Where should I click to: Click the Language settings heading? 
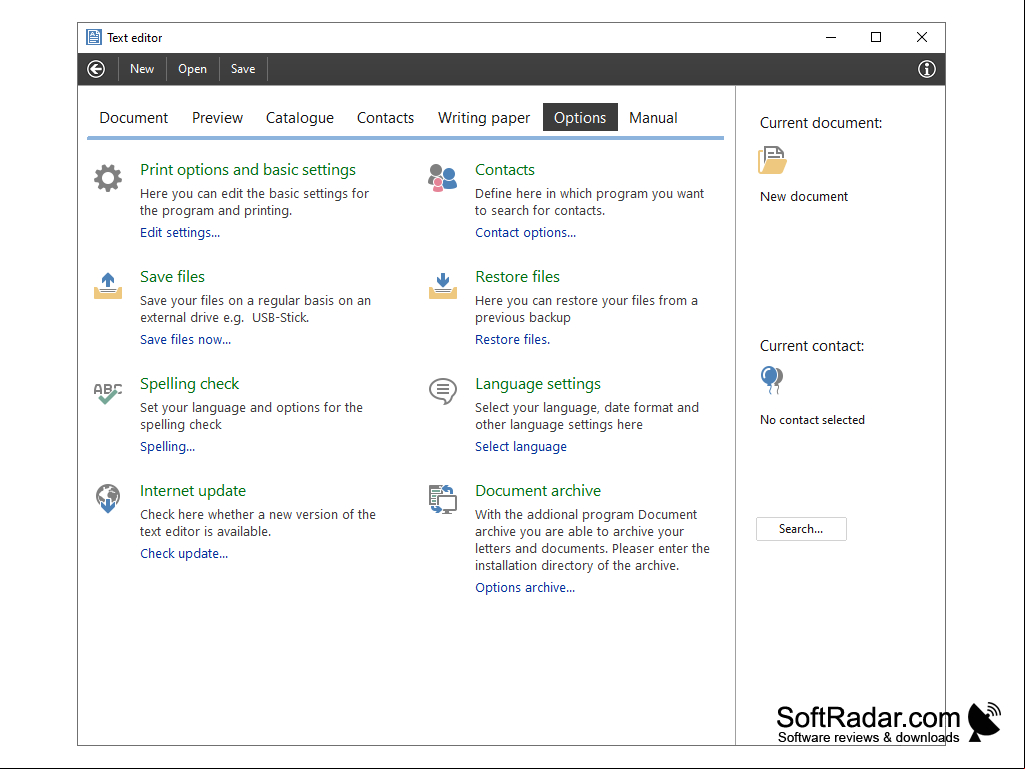click(538, 384)
